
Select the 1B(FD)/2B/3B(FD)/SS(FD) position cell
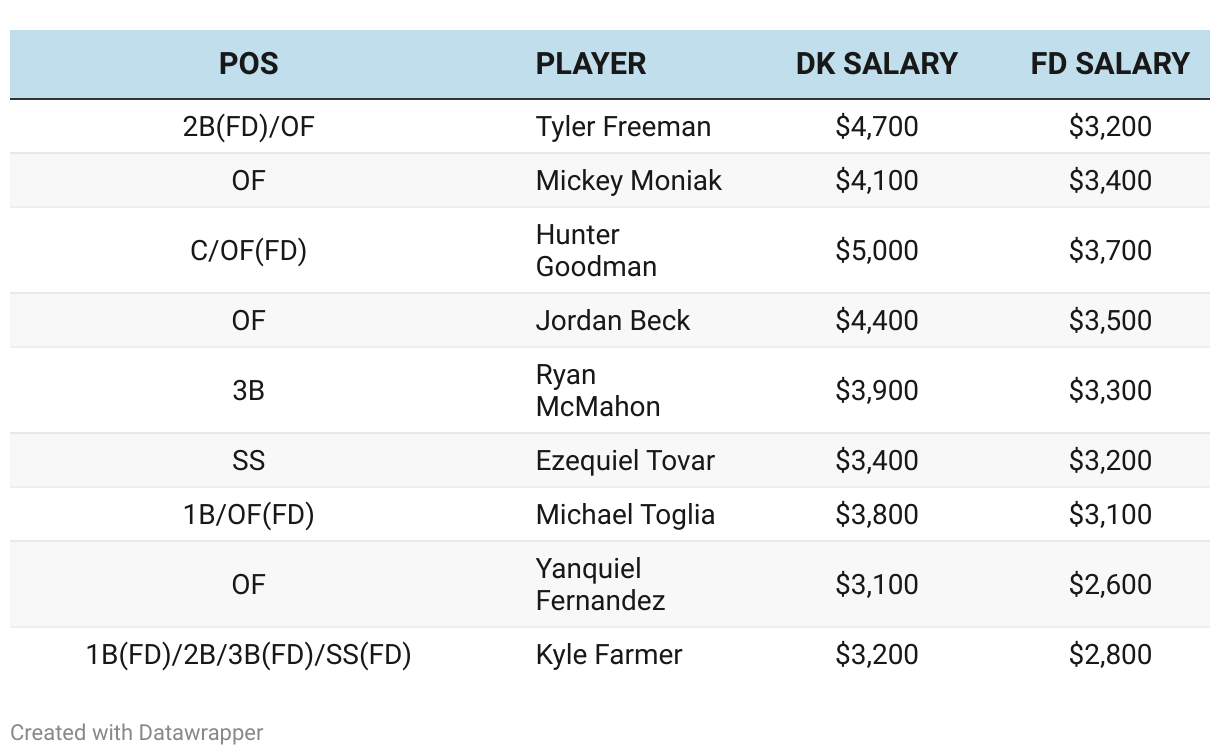tap(248, 655)
